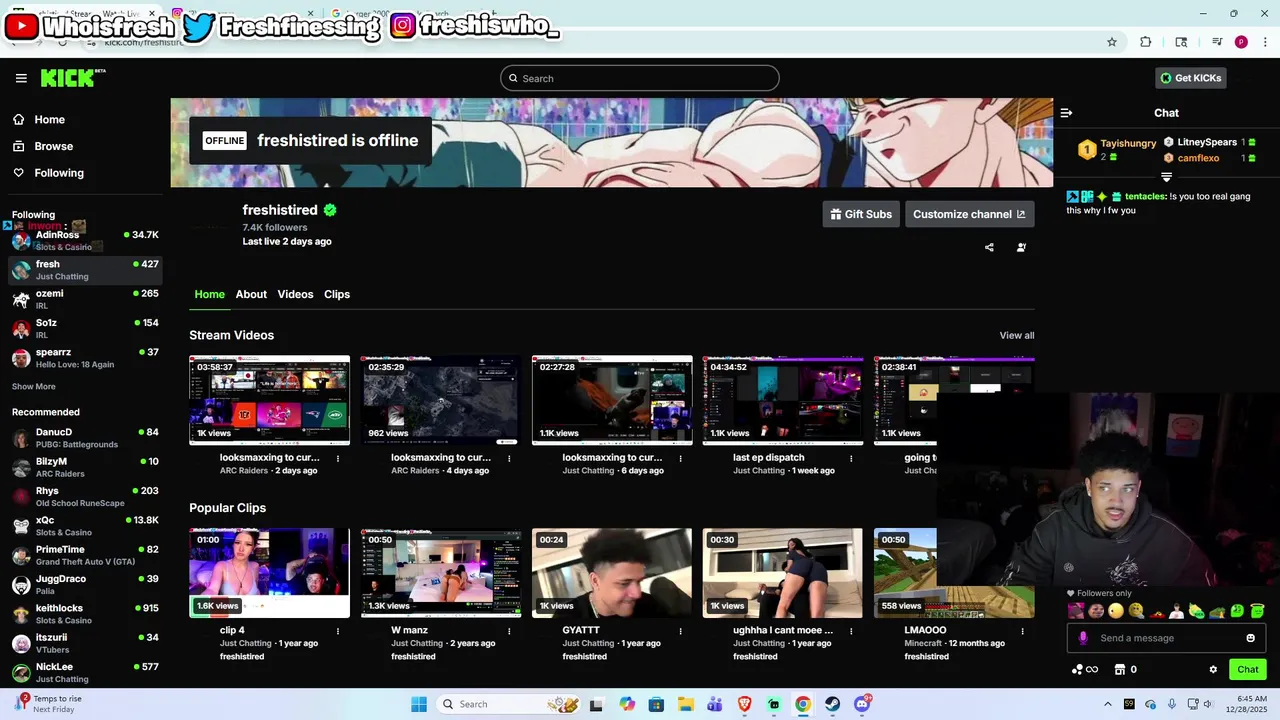Open Chrome three-dot menu
Screen dimensions: 1280x720
click(1265, 42)
